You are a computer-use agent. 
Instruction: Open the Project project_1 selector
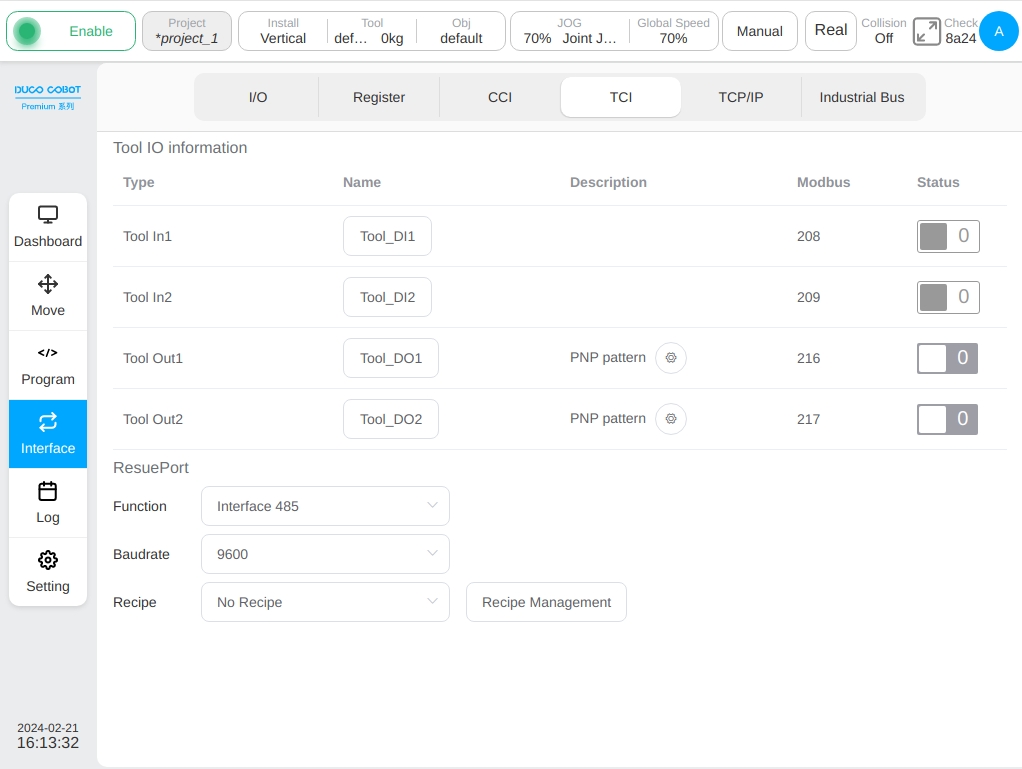click(x=186, y=31)
